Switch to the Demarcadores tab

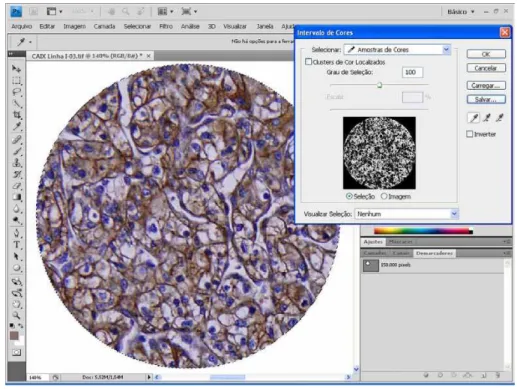(434, 253)
